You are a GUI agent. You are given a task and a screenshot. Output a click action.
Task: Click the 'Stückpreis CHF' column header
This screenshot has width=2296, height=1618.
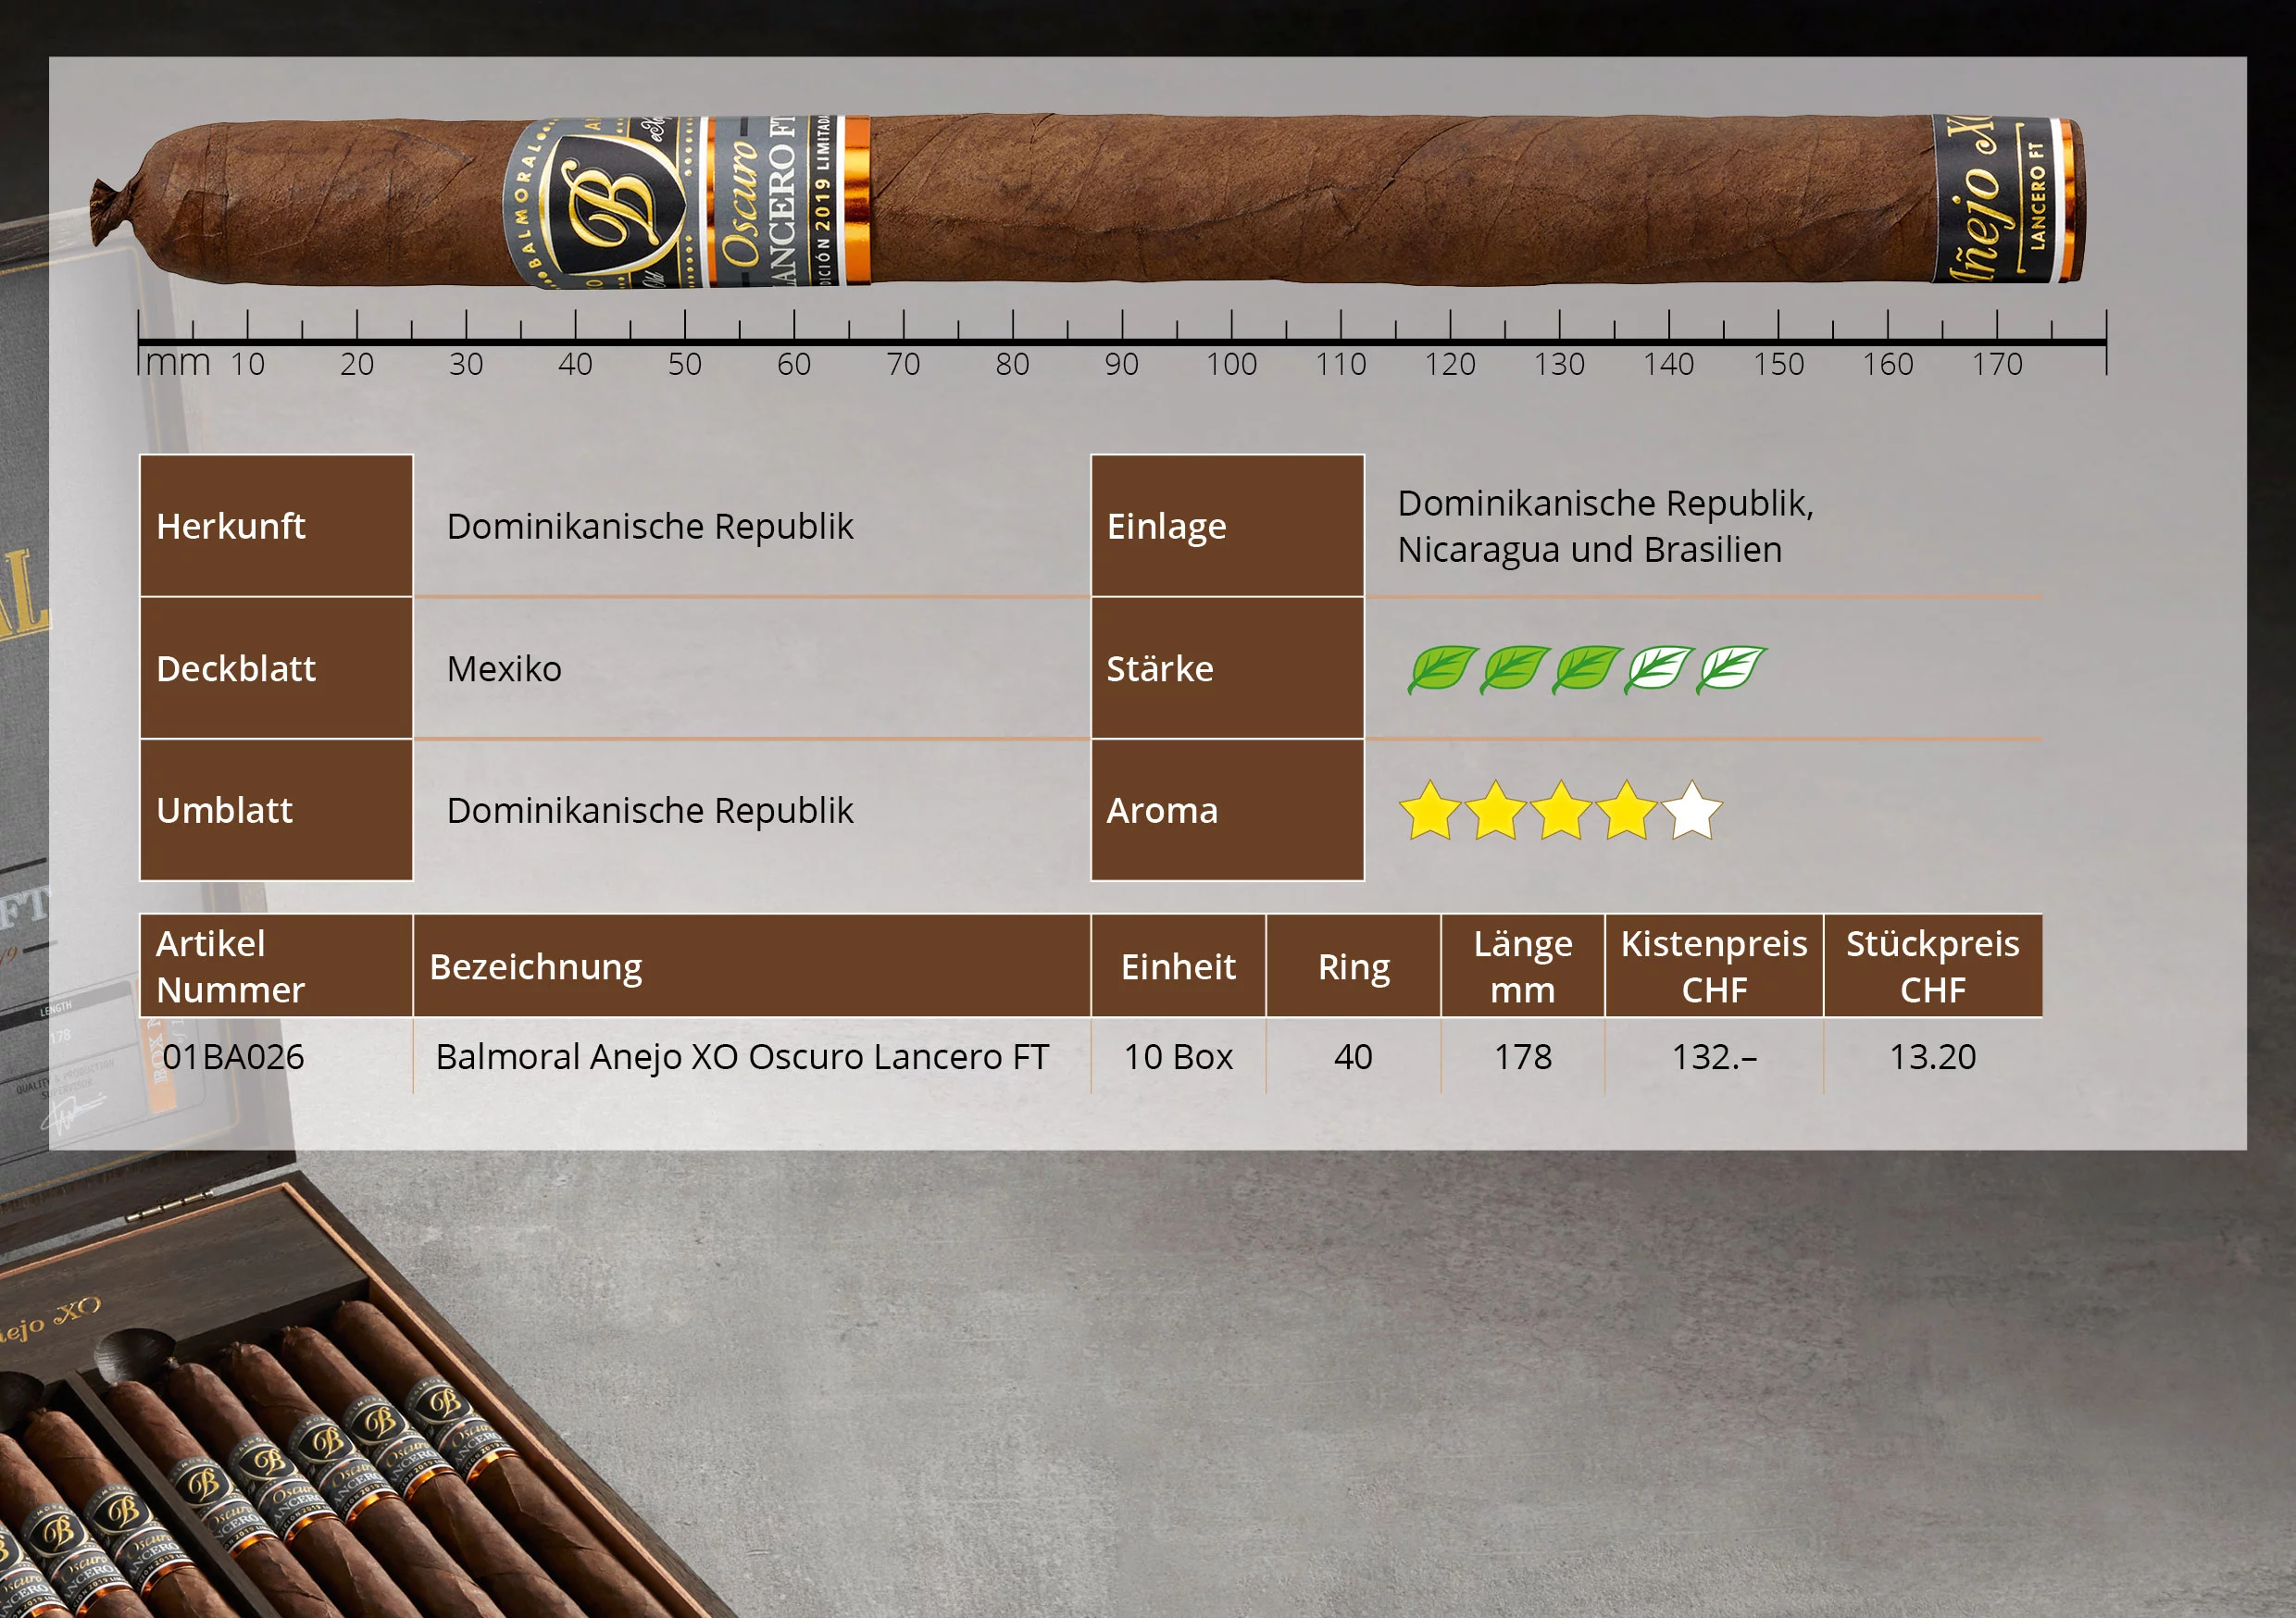(1933, 966)
